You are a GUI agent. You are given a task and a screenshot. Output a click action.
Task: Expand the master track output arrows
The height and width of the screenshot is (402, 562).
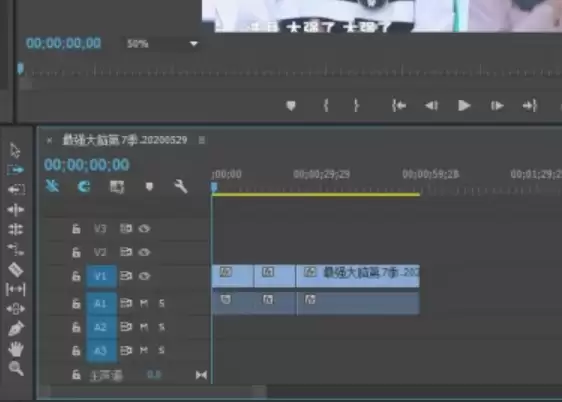[x=201, y=375]
